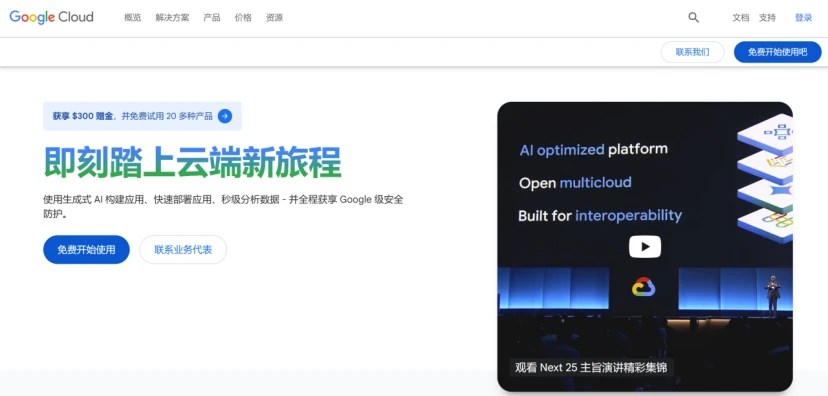Click the Built for interoperability text
This screenshot has height=396, width=828.
[x=600, y=215]
